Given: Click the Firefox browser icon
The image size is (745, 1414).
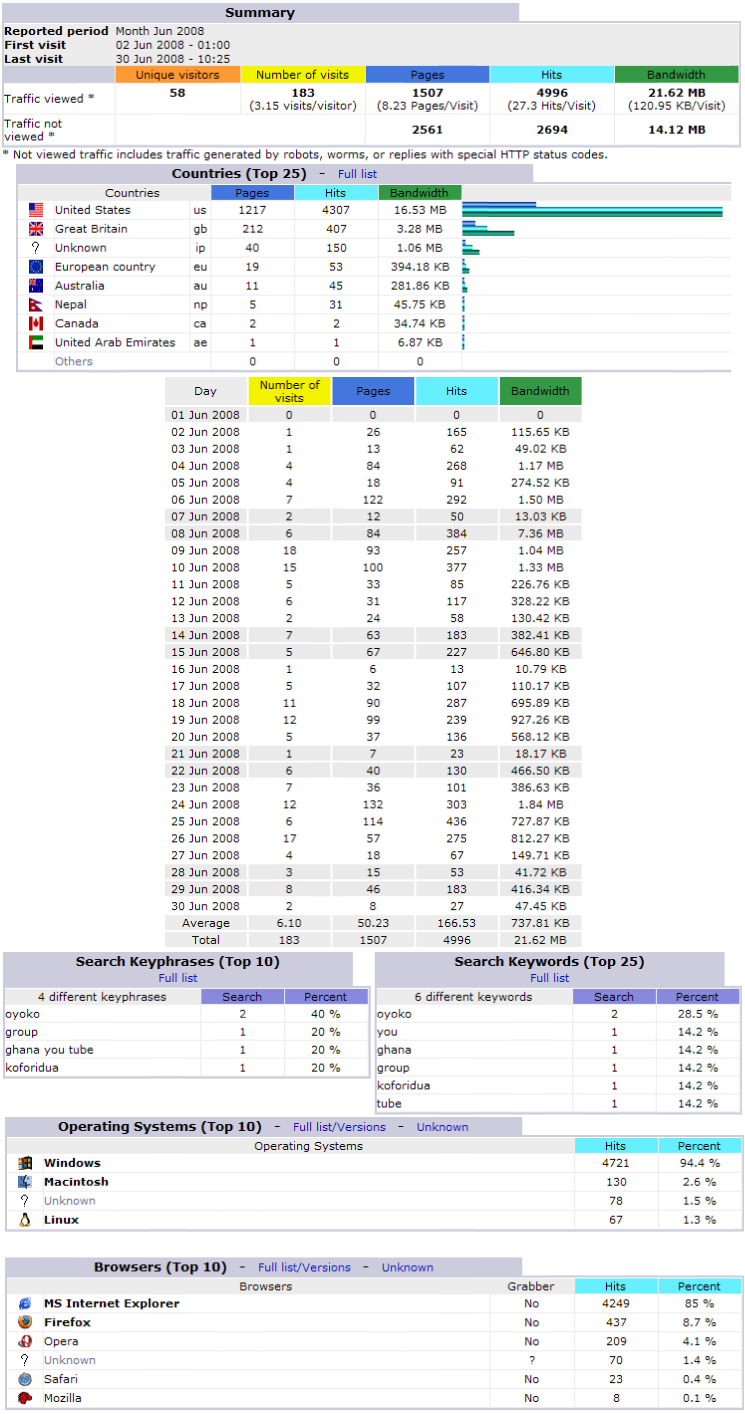Looking at the screenshot, I should [25, 1322].
